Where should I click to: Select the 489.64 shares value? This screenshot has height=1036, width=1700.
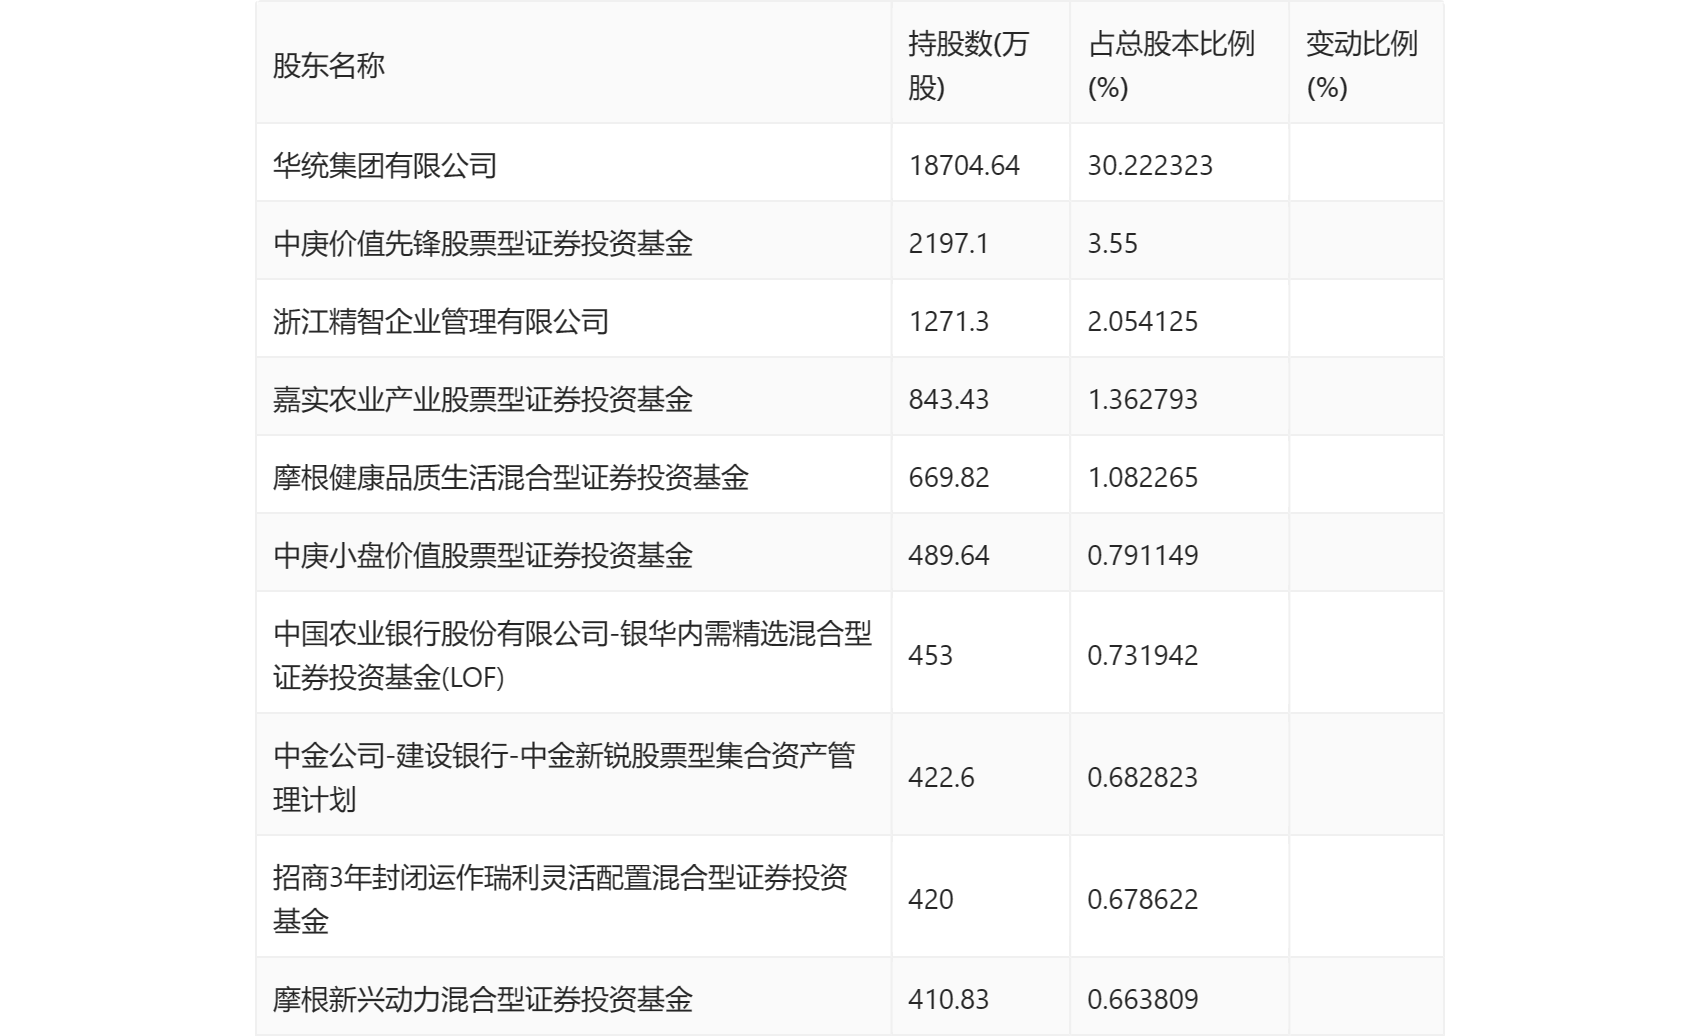point(948,555)
